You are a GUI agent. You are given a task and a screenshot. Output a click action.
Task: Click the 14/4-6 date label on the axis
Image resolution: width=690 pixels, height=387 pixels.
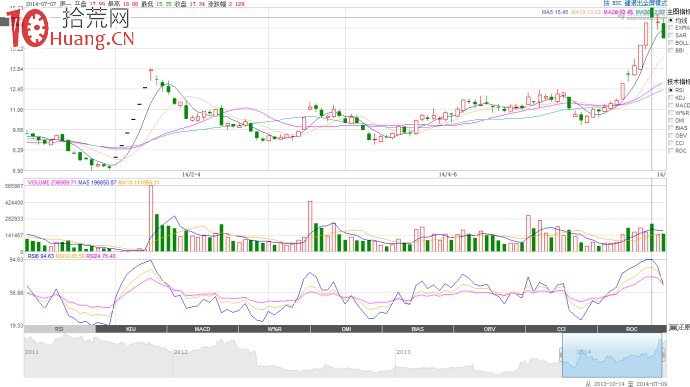[448, 175]
